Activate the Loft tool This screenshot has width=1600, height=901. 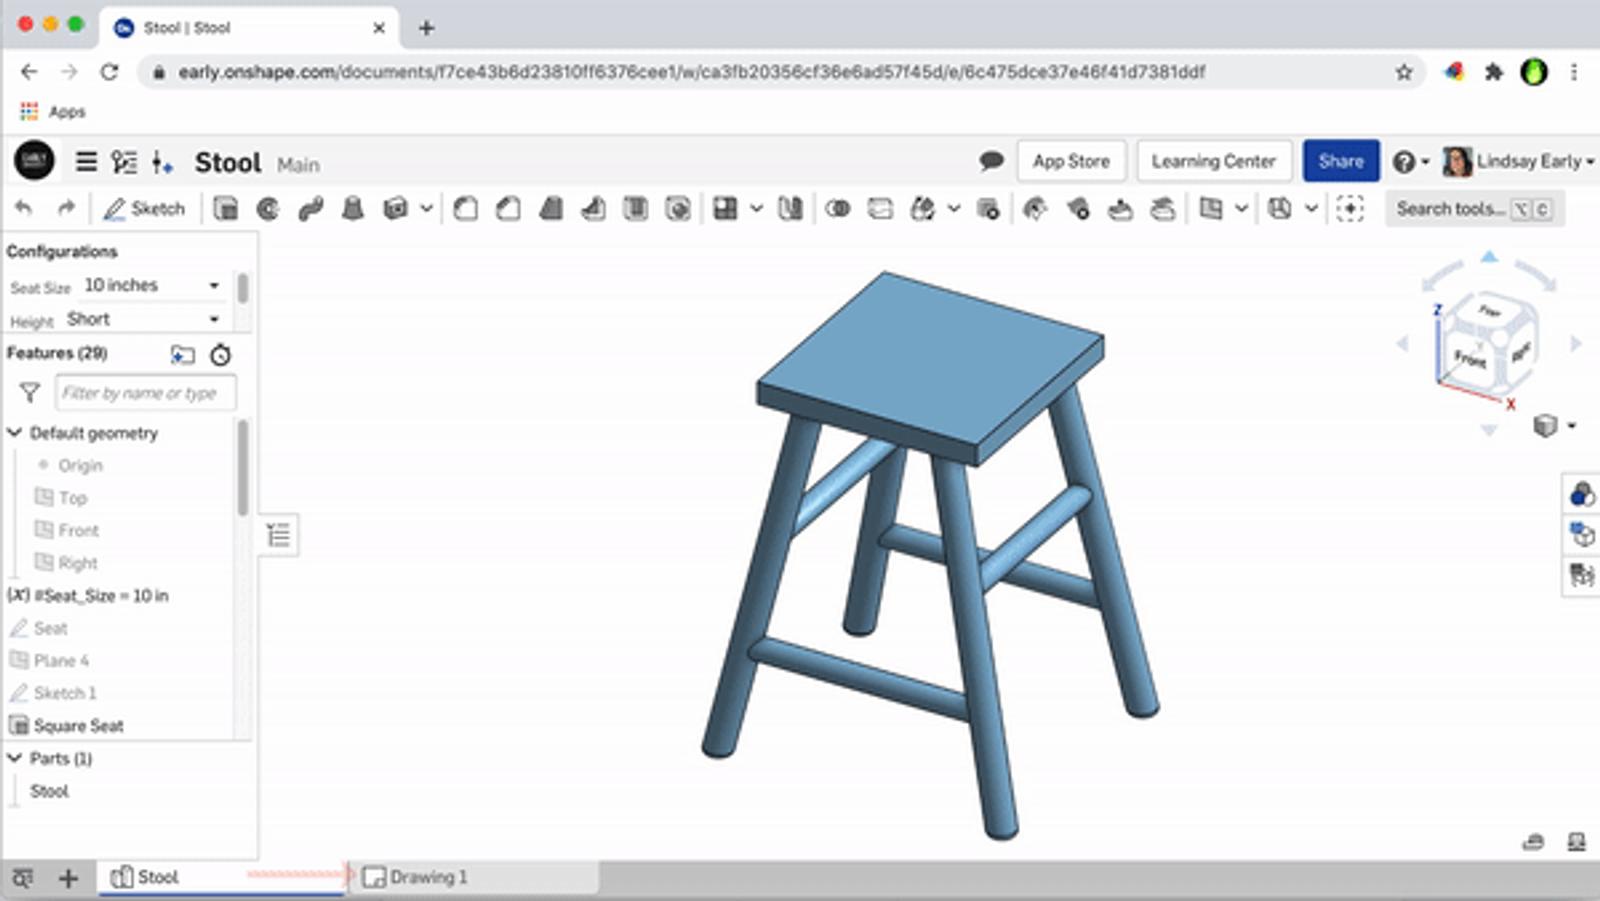[x=353, y=209]
